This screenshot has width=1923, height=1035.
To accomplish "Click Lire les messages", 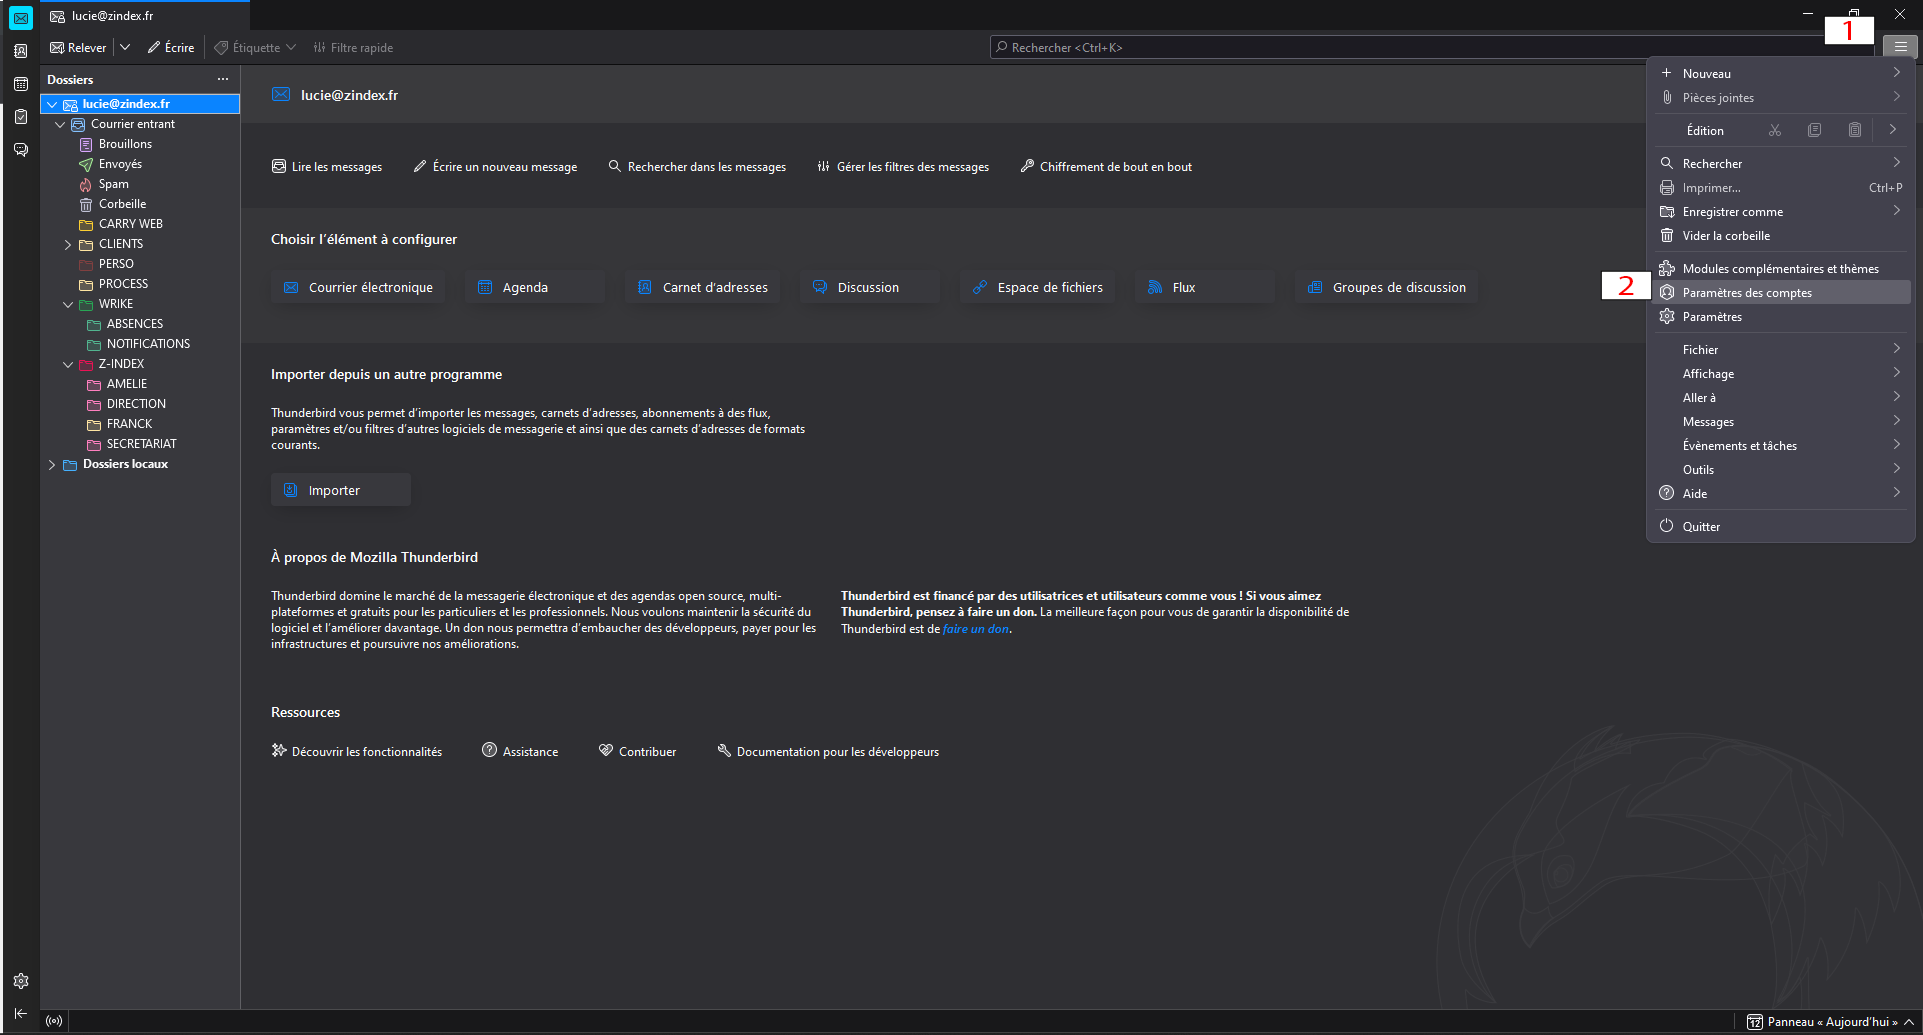I will tap(327, 167).
